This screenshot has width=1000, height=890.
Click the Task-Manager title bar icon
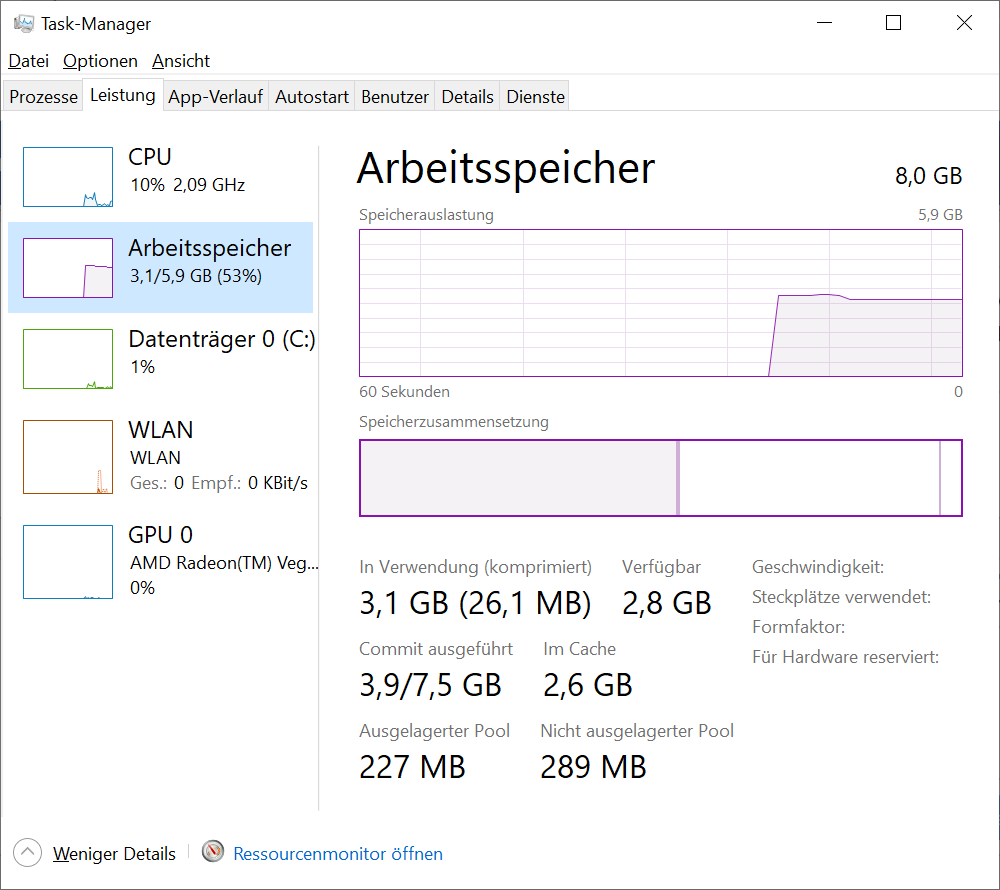coord(24,23)
